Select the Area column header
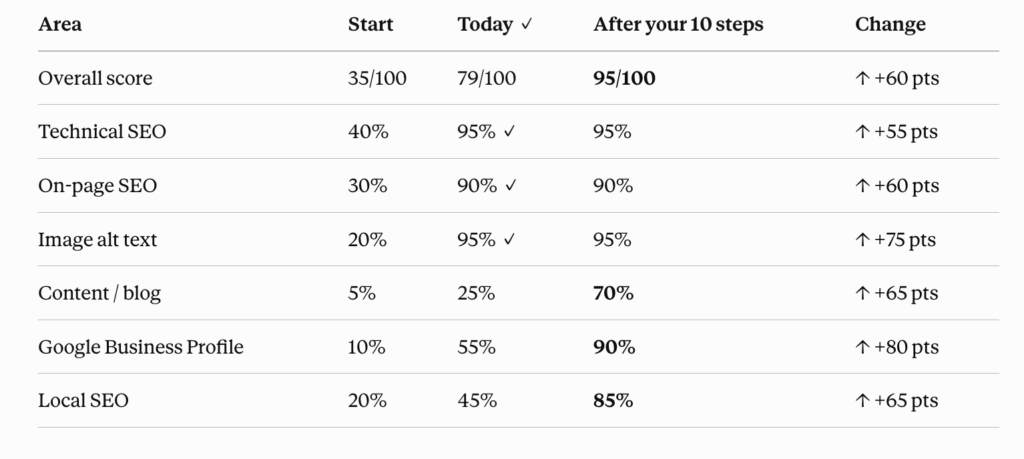 (x=60, y=25)
